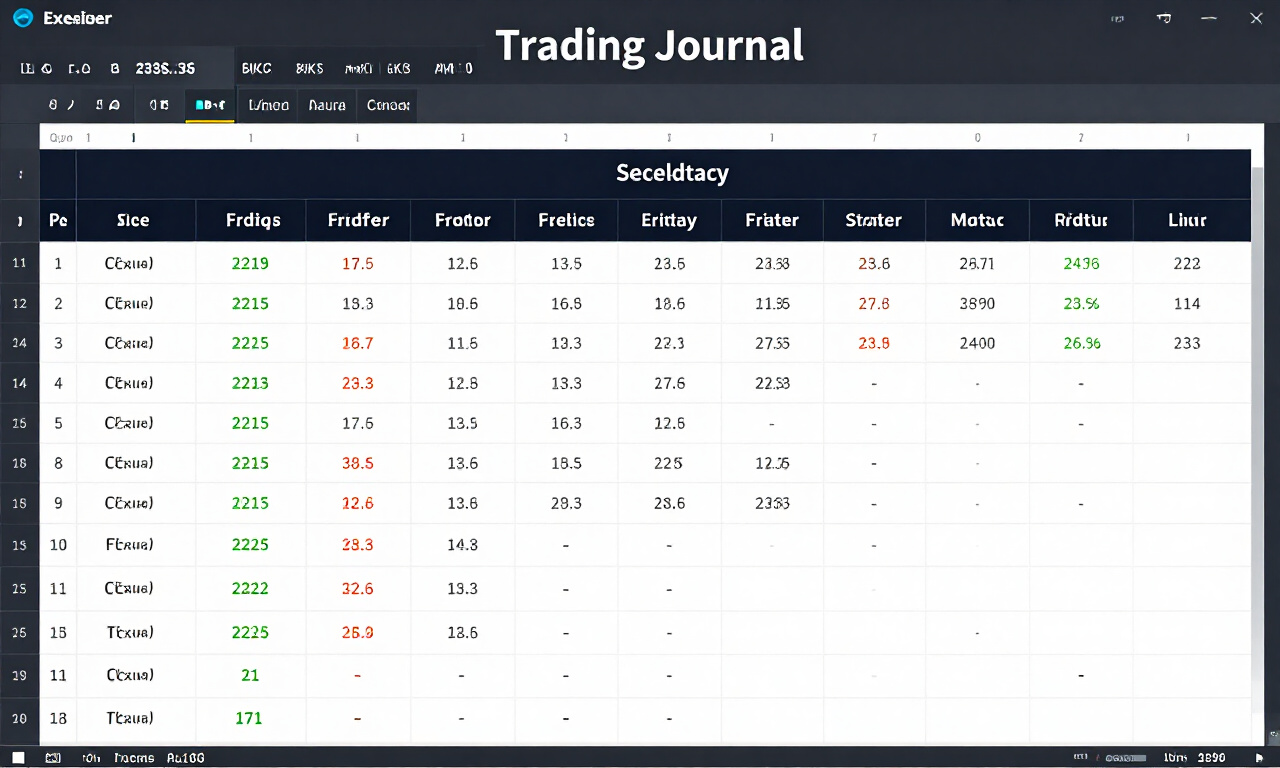Click the 11.35 cell in Frater column
This screenshot has width=1280, height=768.
pyautogui.click(x=772, y=304)
